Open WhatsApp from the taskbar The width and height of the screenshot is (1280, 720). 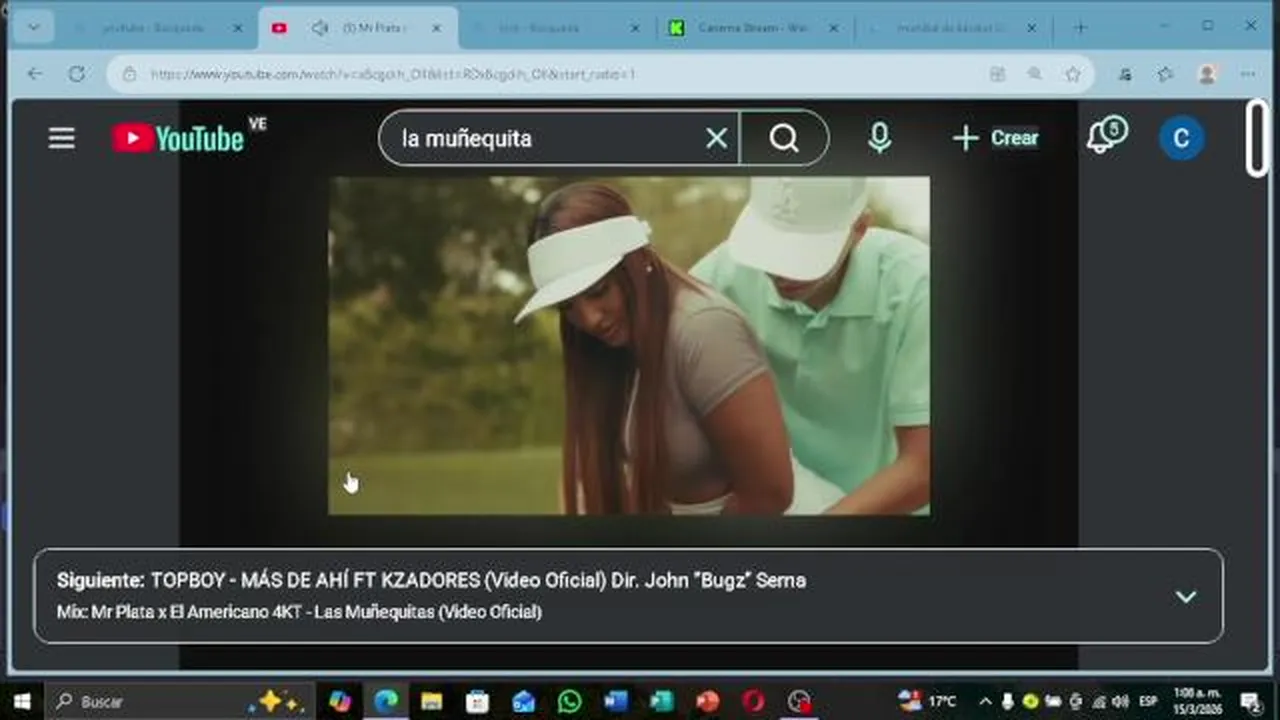569,702
